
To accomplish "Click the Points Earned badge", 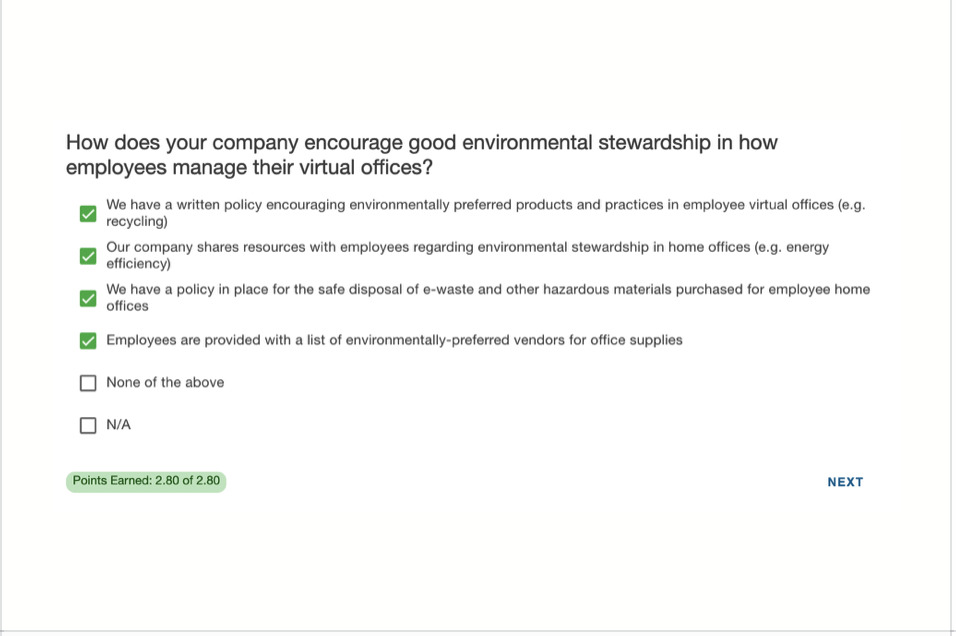I will coord(146,481).
